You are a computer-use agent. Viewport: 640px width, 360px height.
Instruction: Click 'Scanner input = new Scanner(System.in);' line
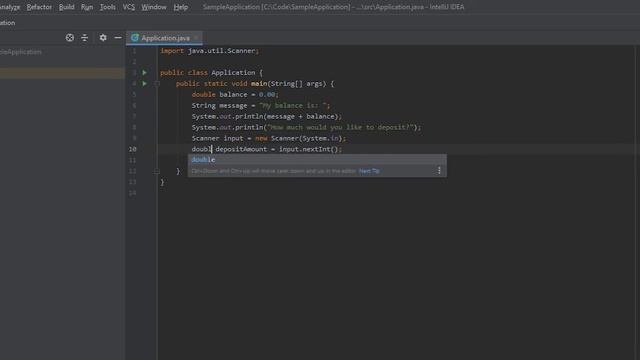pyautogui.click(x=269, y=138)
